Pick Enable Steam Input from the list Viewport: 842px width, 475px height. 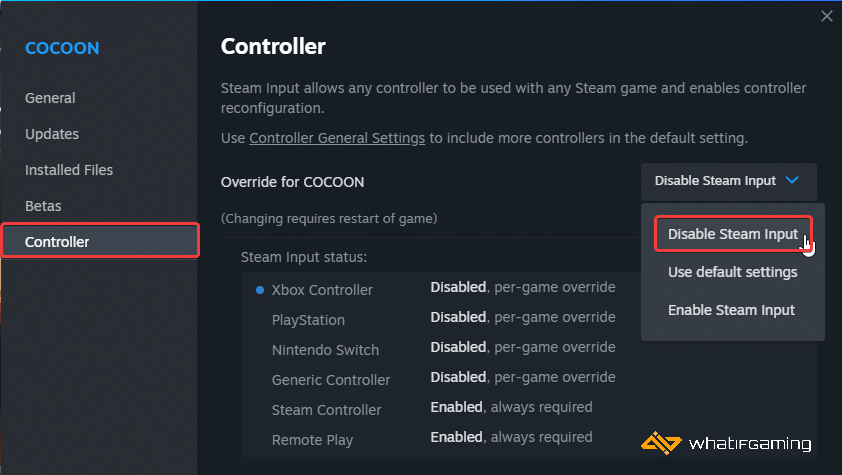[732, 310]
